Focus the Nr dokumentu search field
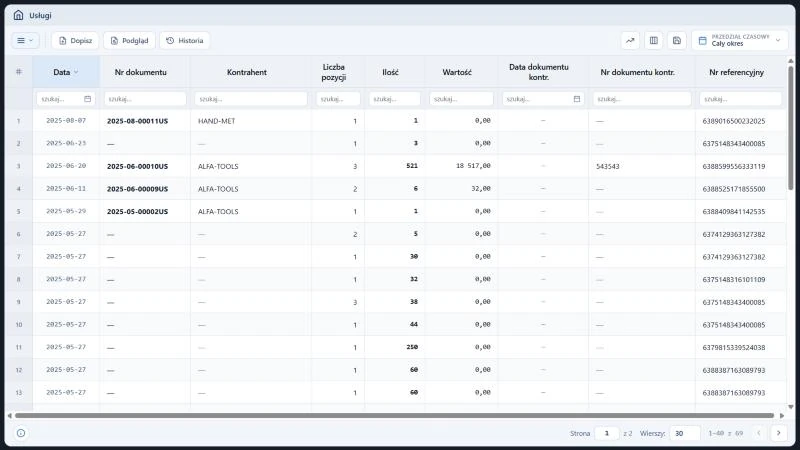This screenshot has width=800, height=450. pos(145,99)
